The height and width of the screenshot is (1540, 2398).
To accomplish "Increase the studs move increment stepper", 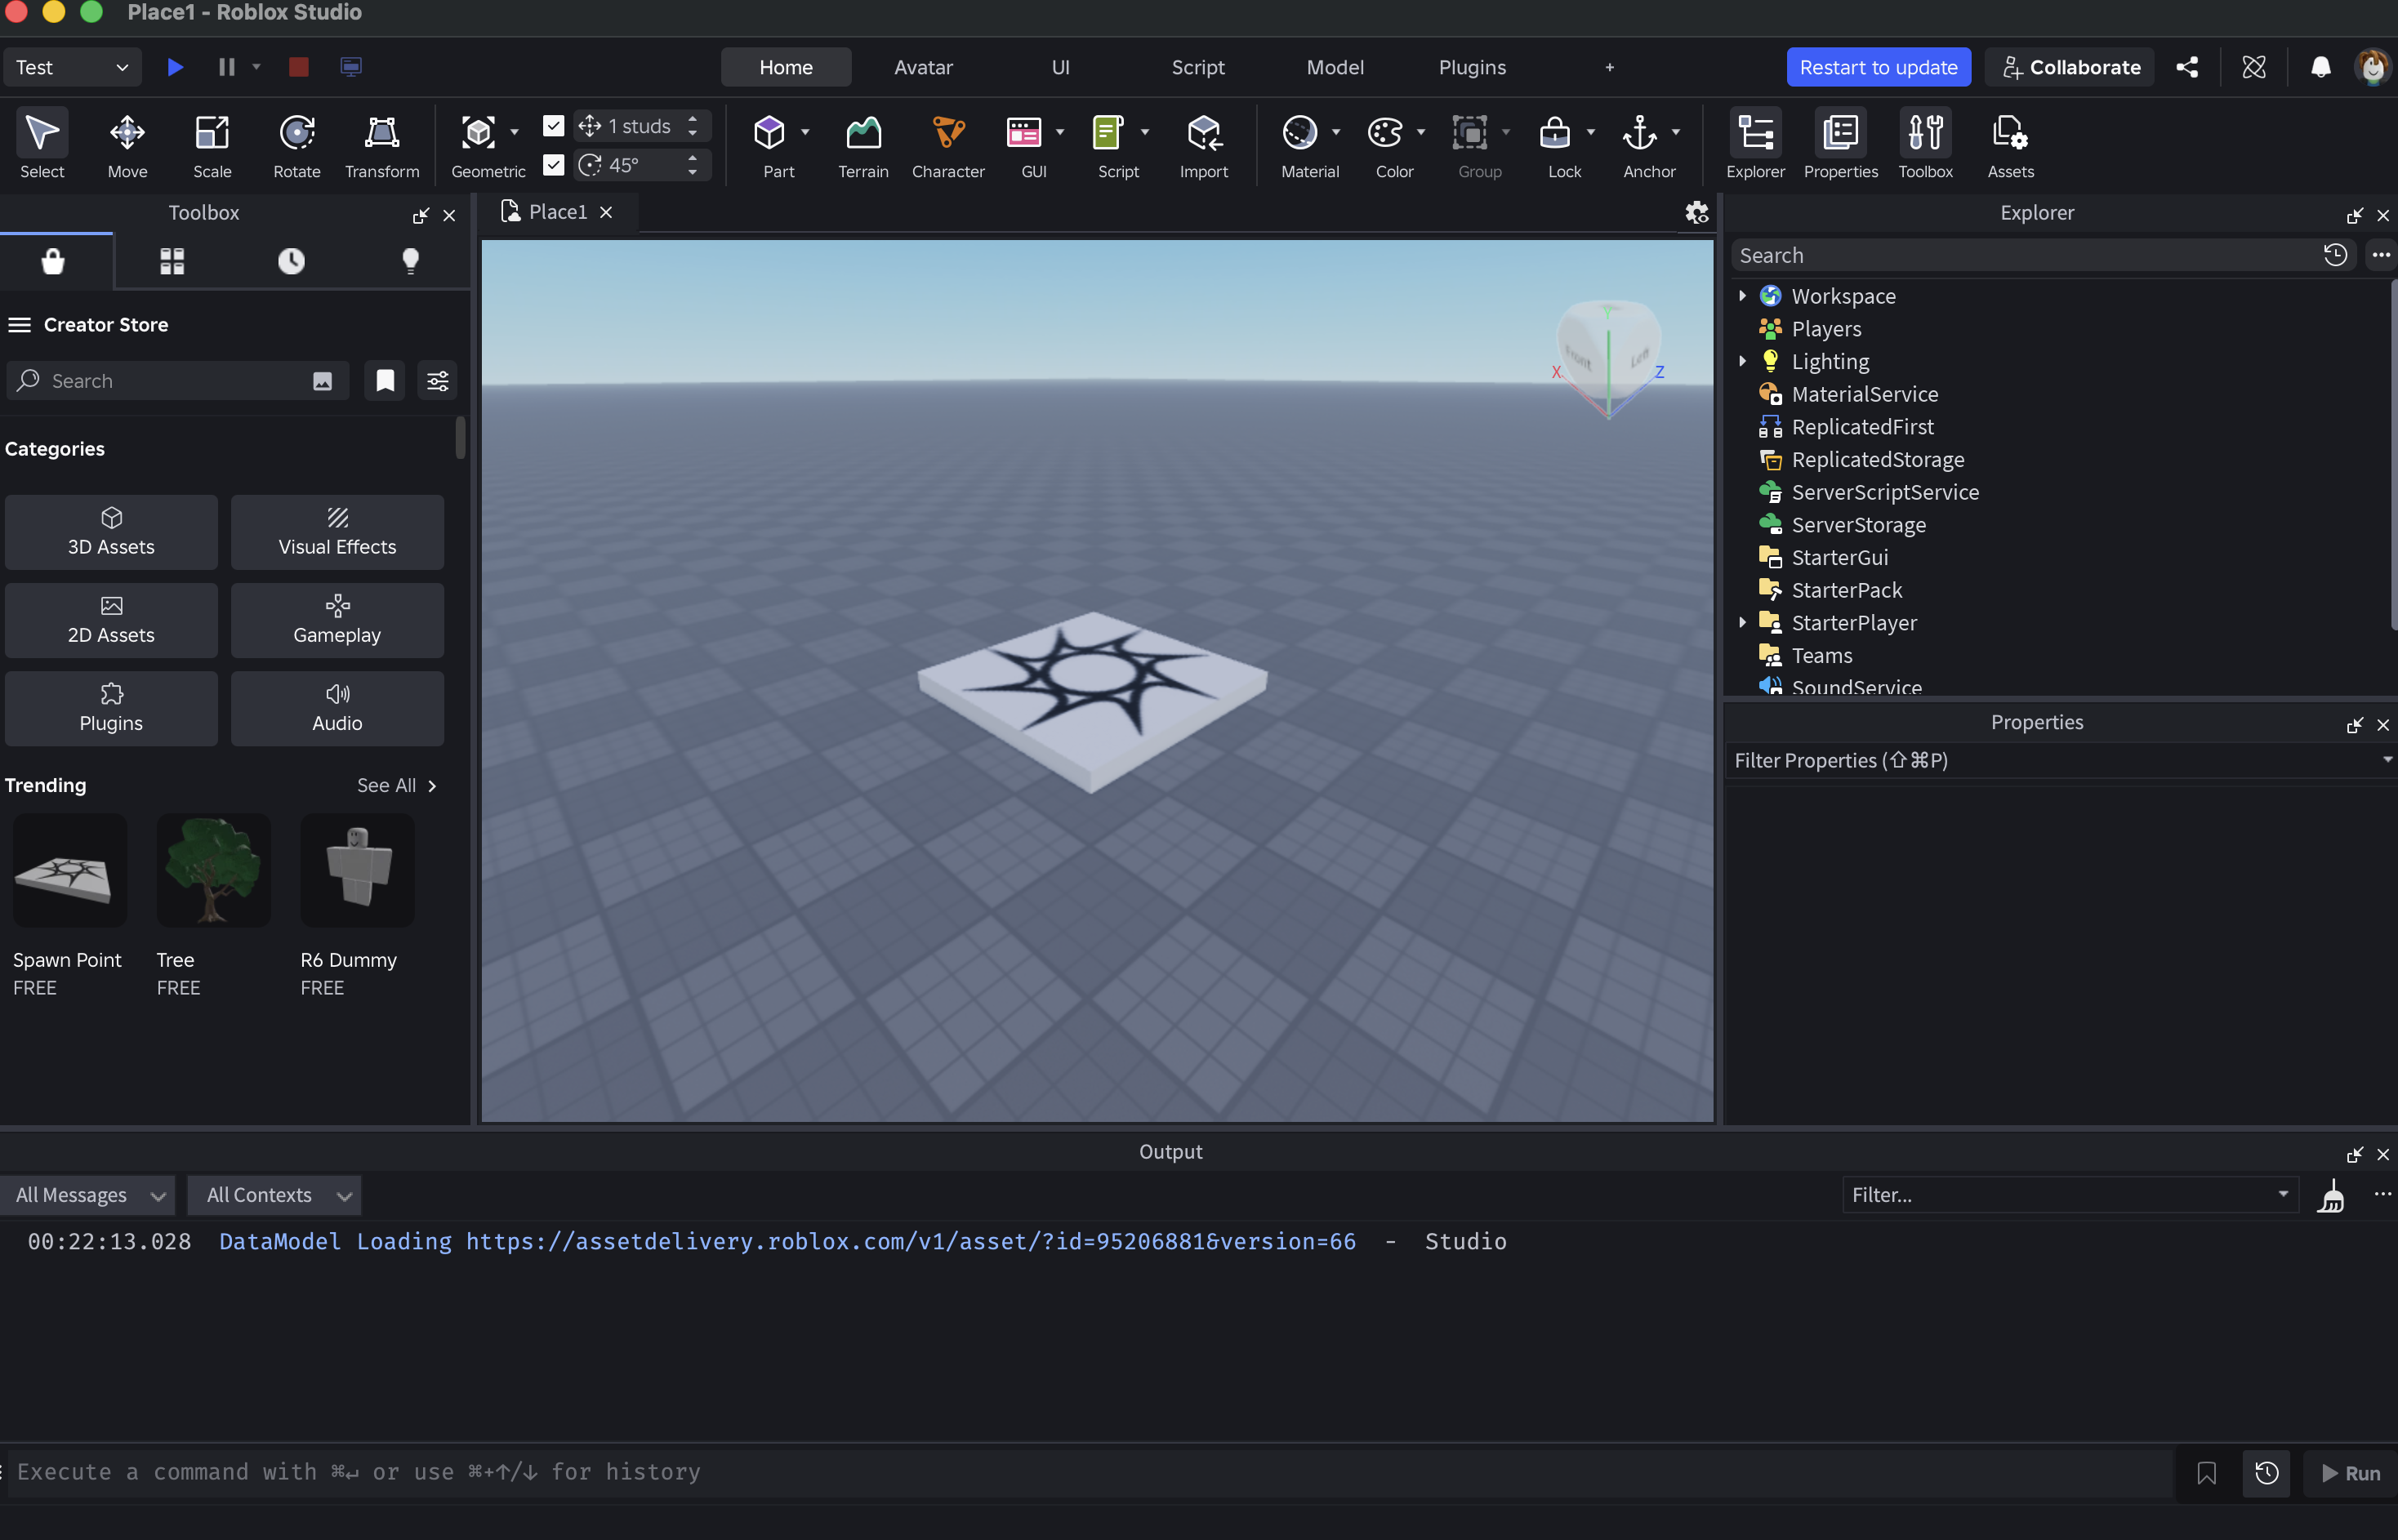I will tap(692, 118).
